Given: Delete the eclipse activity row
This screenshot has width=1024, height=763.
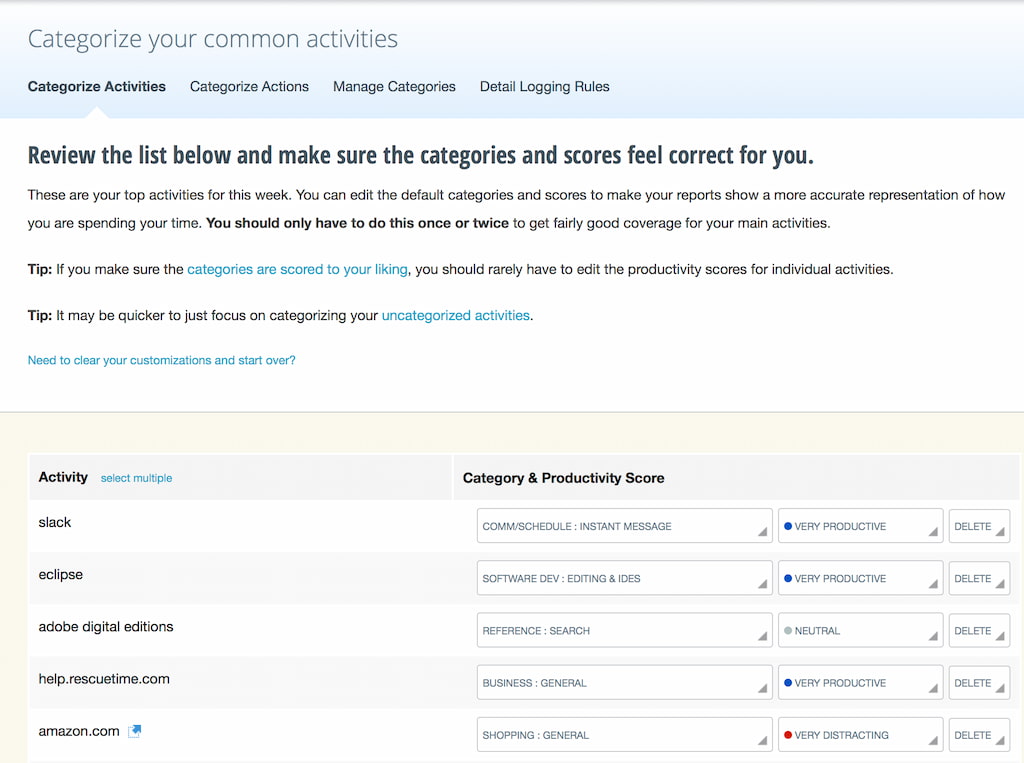Looking at the screenshot, I should click(978, 578).
